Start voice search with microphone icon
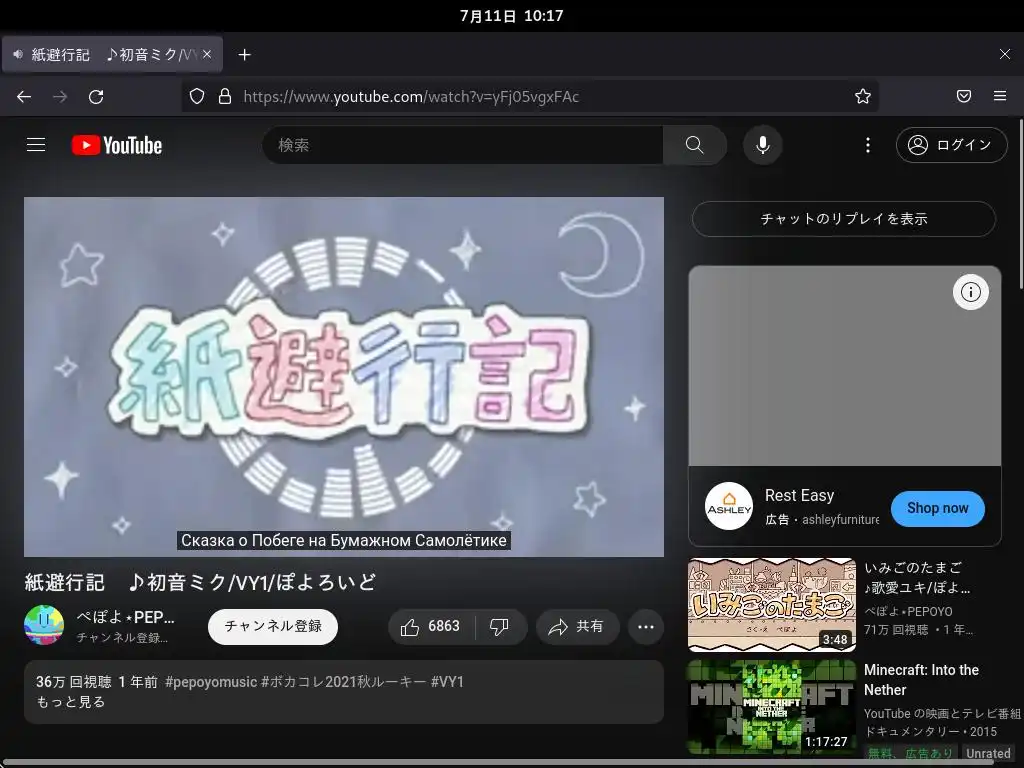 point(762,144)
